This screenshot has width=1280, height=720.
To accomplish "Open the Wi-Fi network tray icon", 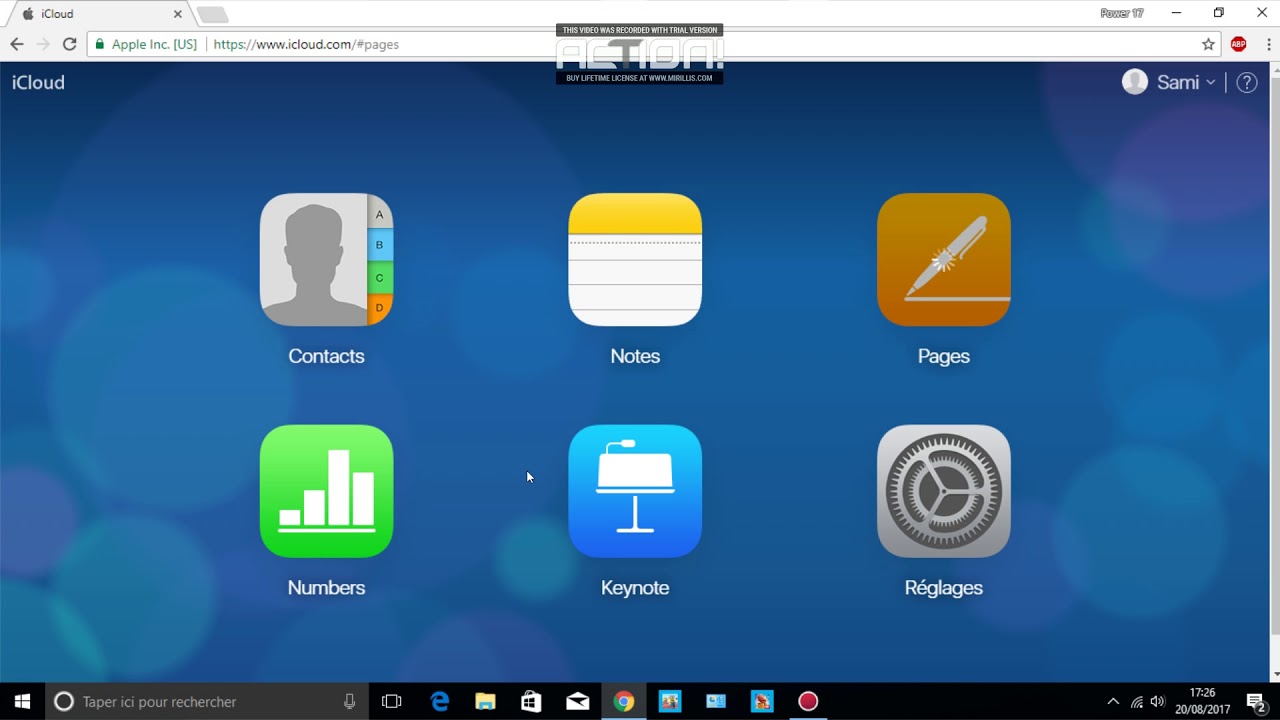I will click(1137, 701).
